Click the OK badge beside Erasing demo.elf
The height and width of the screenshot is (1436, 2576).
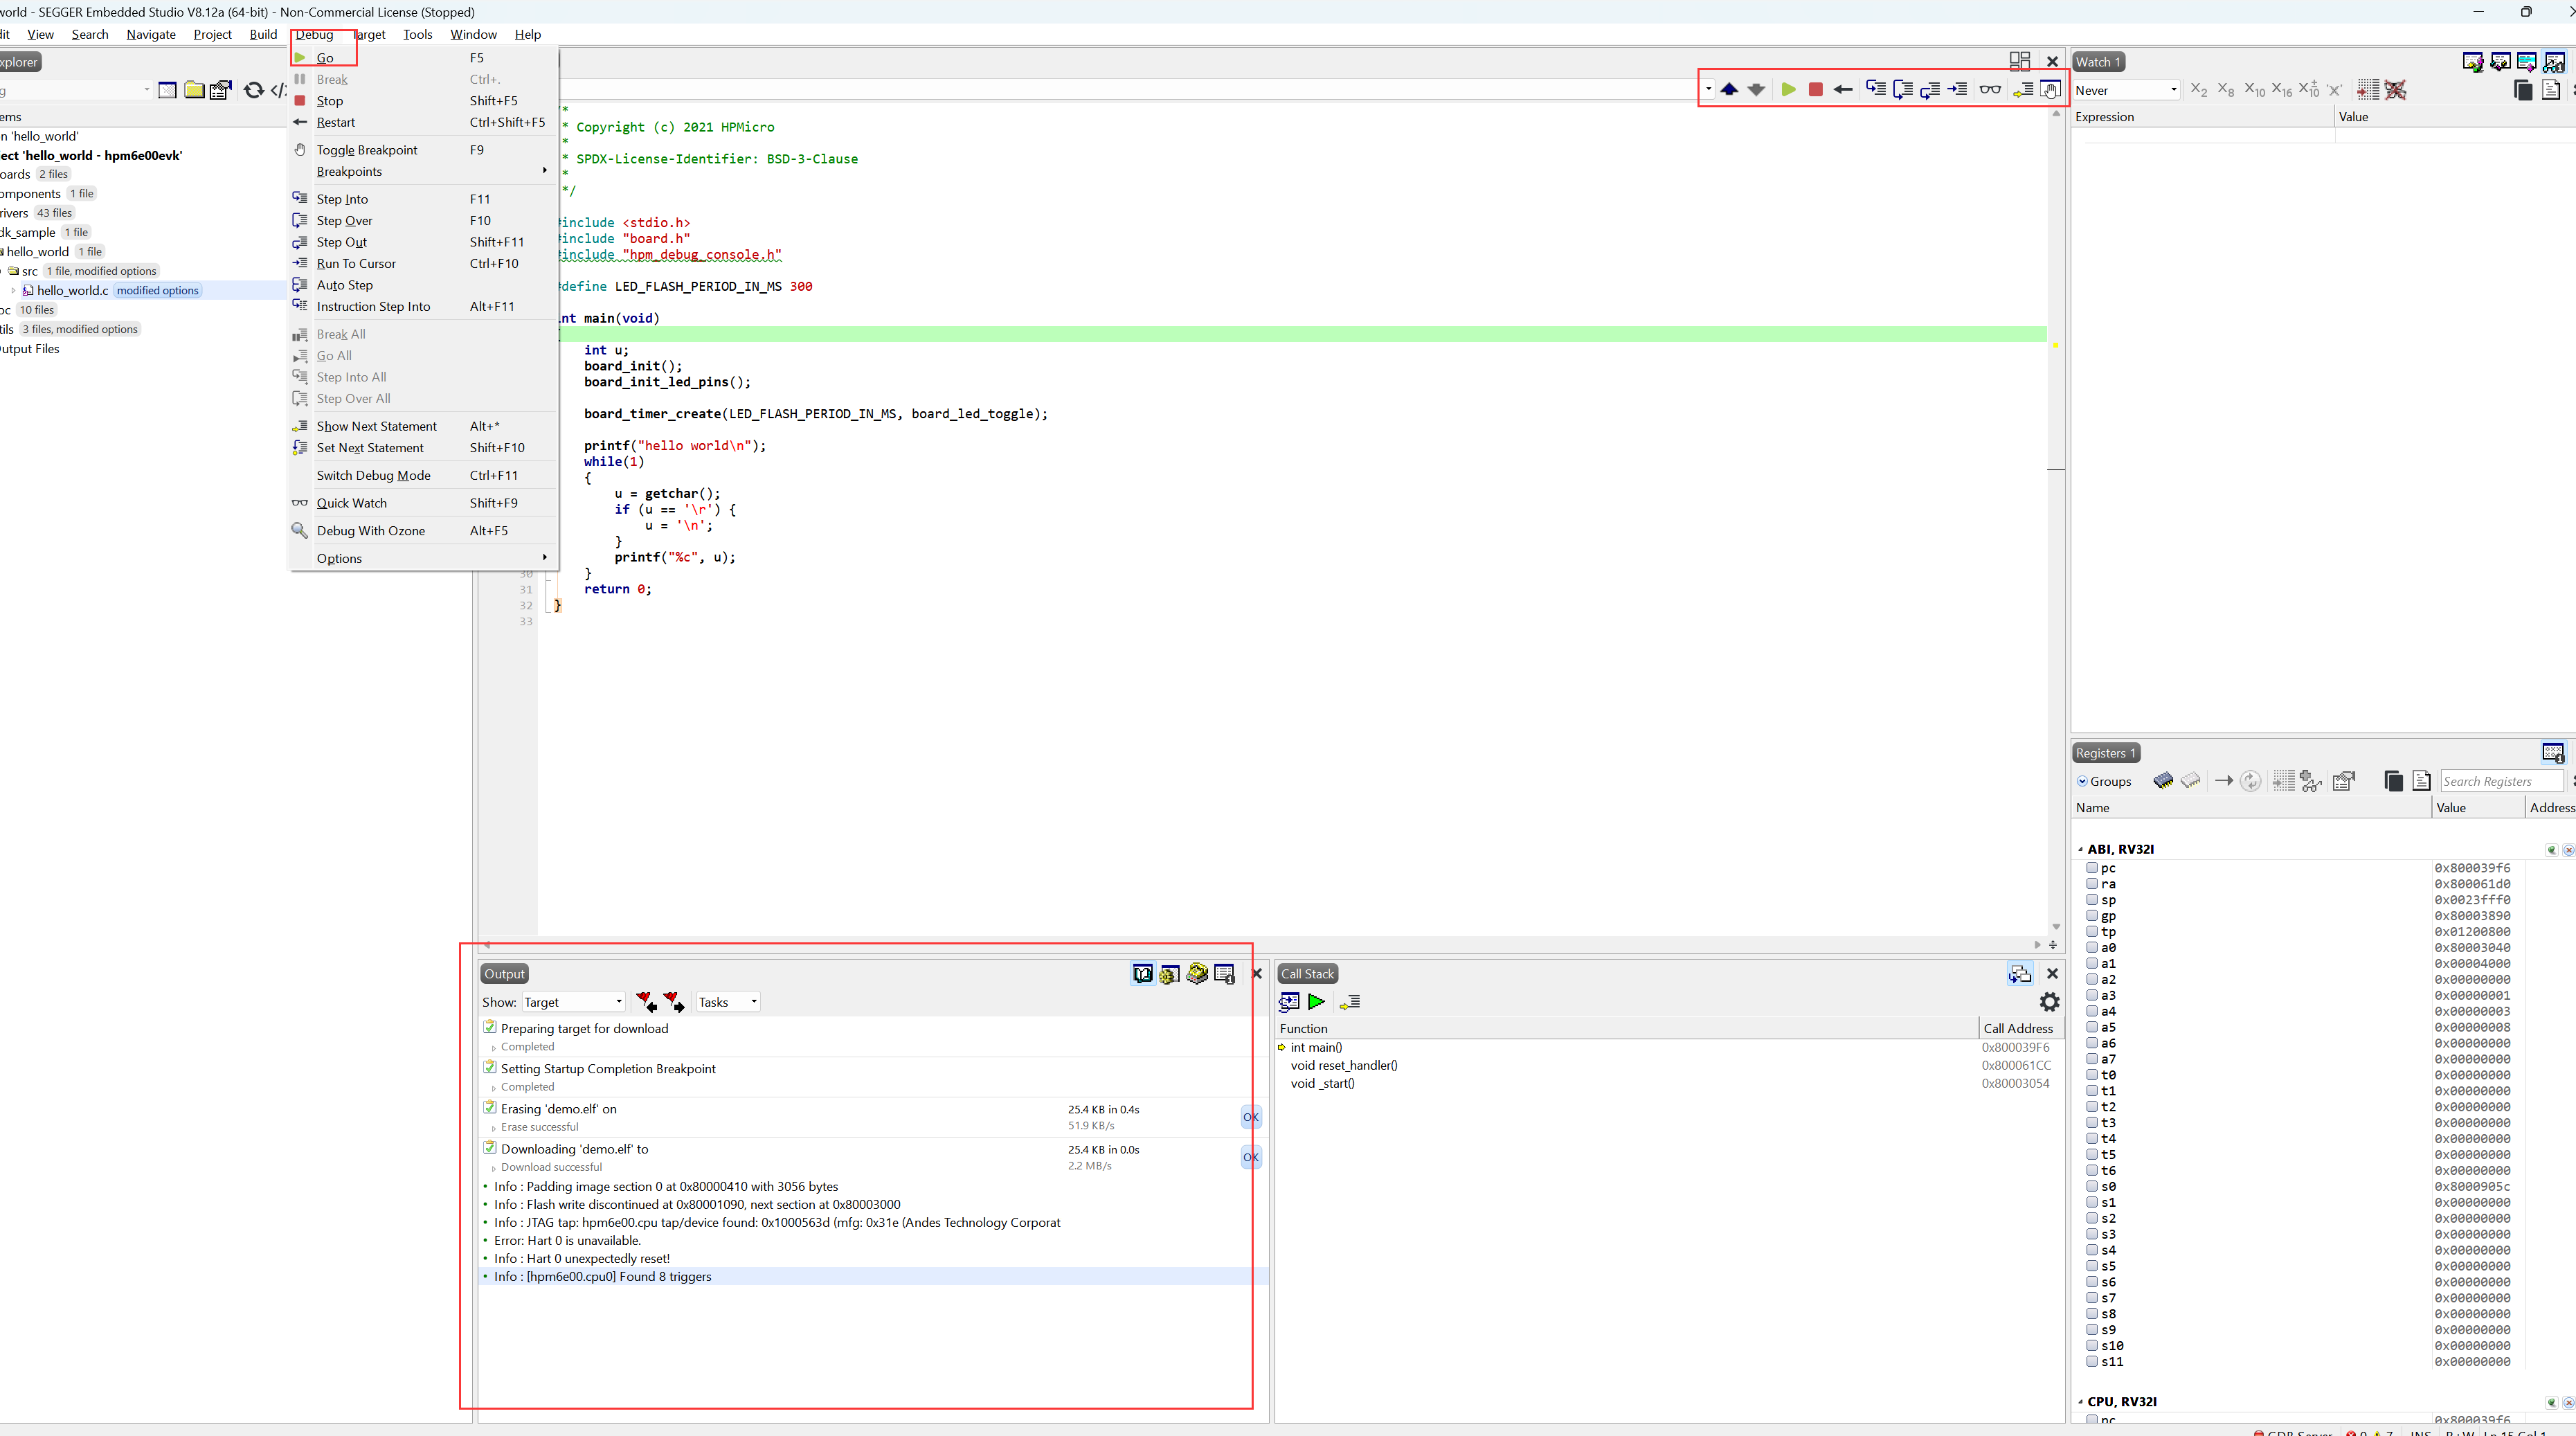(x=1250, y=1117)
